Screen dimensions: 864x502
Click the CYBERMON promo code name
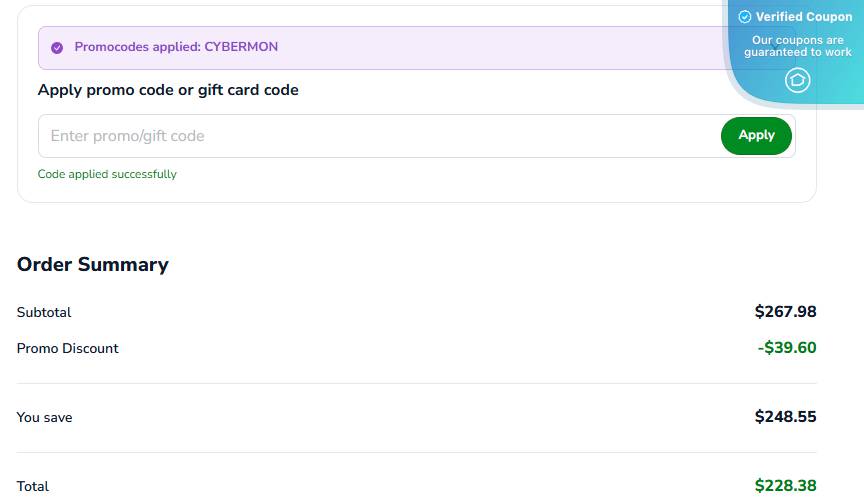(241, 47)
